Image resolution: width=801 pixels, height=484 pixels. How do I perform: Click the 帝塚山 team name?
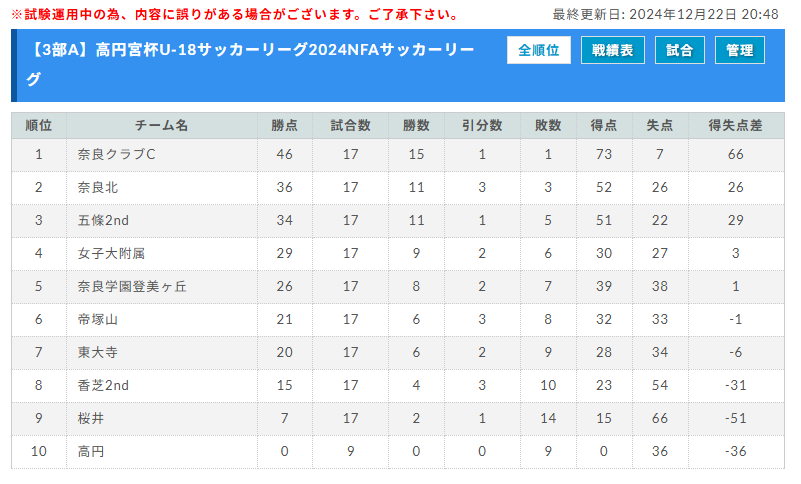coord(97,319)
